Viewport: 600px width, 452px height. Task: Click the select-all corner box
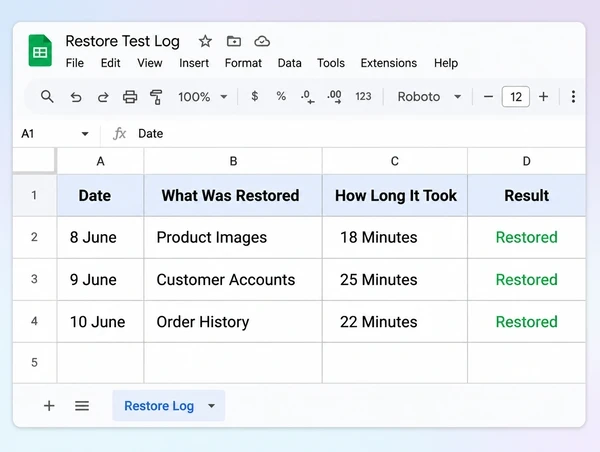tap(34, 161)
